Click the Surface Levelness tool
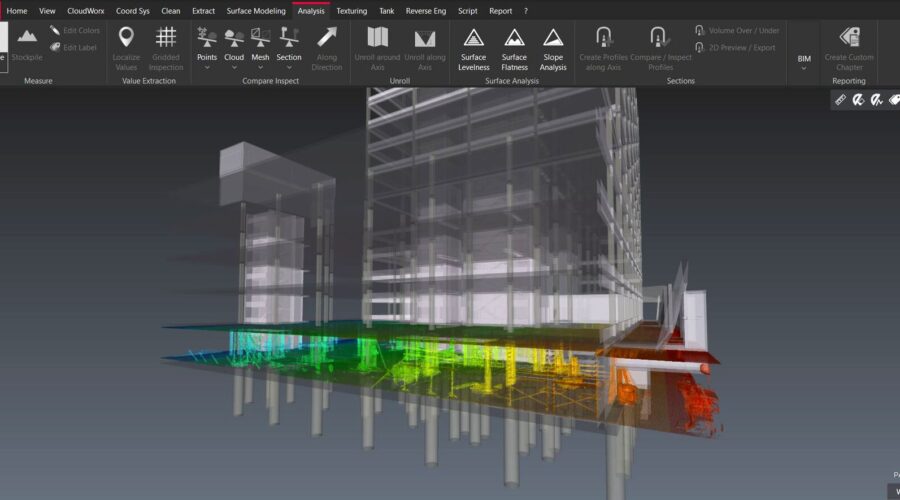Screen dimensions: 900x500 [474, 46]
